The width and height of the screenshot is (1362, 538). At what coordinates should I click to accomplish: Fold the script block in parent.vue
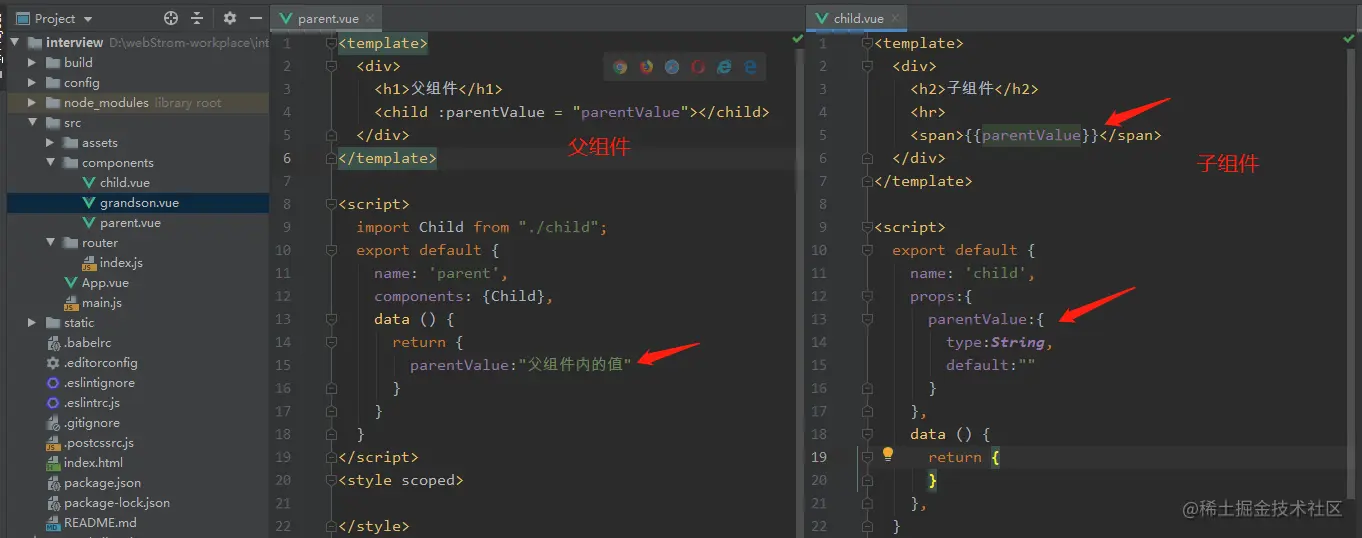coord(332,204)
